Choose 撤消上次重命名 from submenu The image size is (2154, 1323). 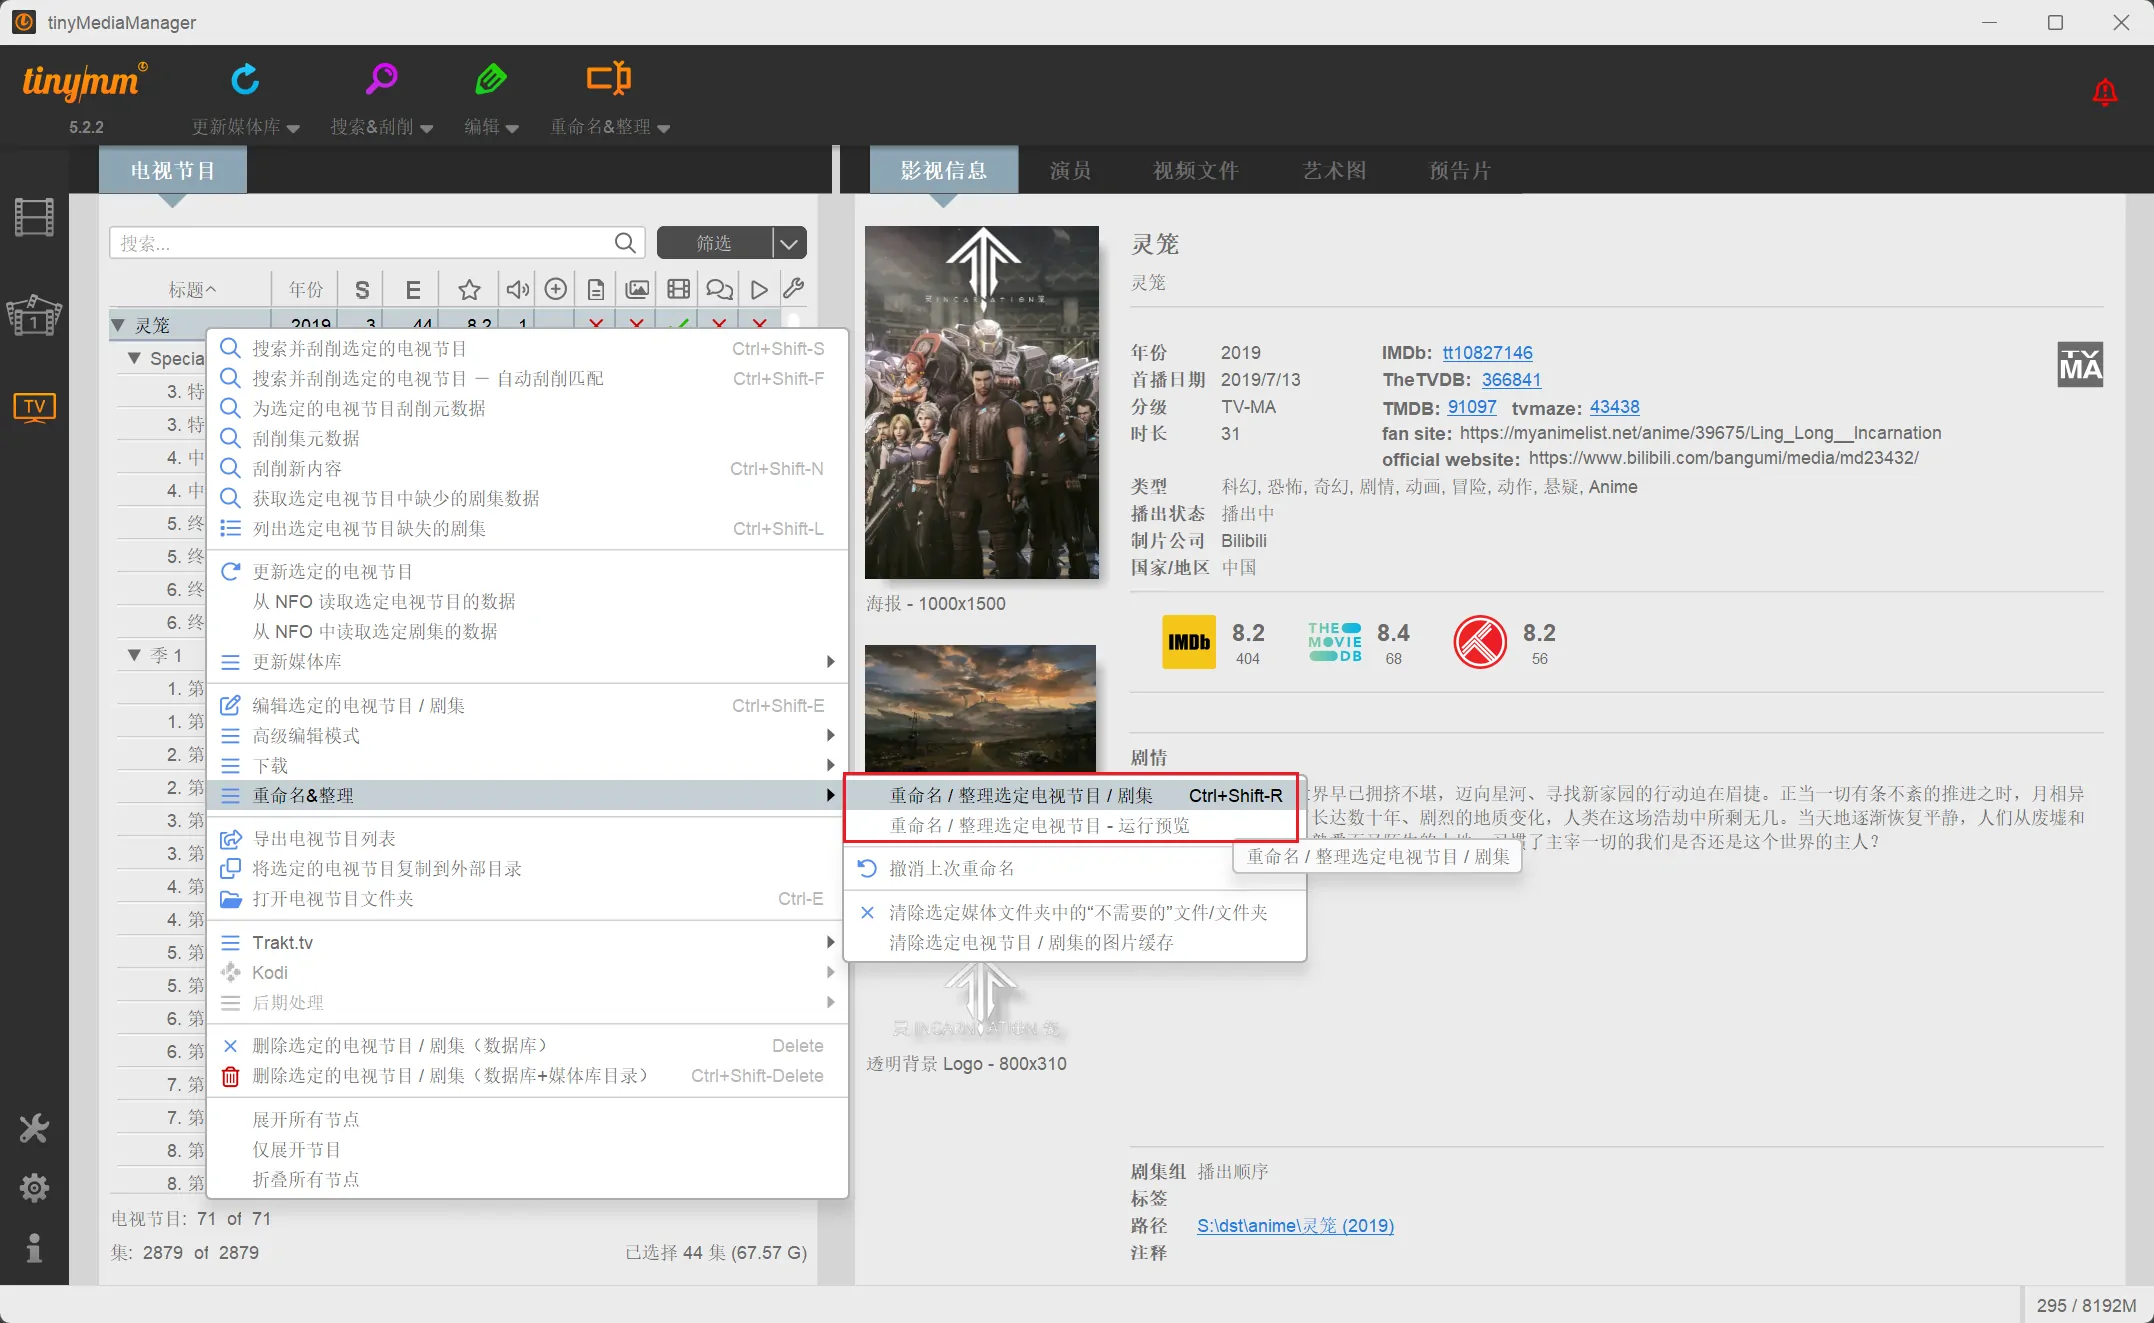pyautogui.click(x=951, y=869)
